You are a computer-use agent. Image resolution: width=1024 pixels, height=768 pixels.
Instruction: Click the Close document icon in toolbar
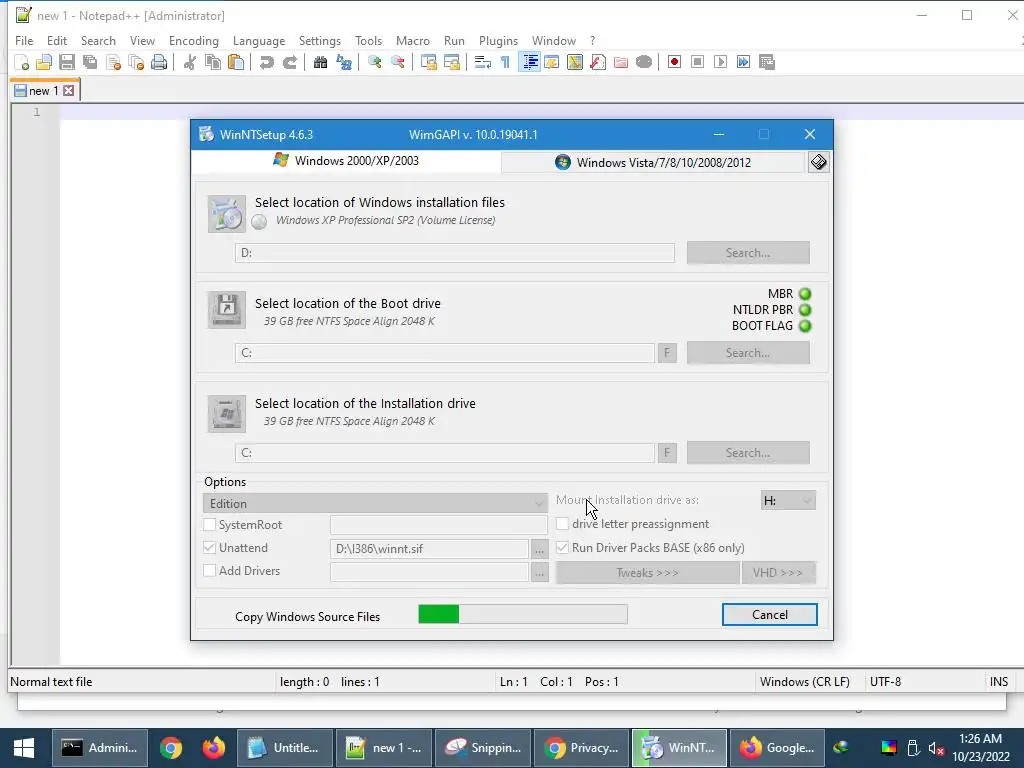click(113, 62)
